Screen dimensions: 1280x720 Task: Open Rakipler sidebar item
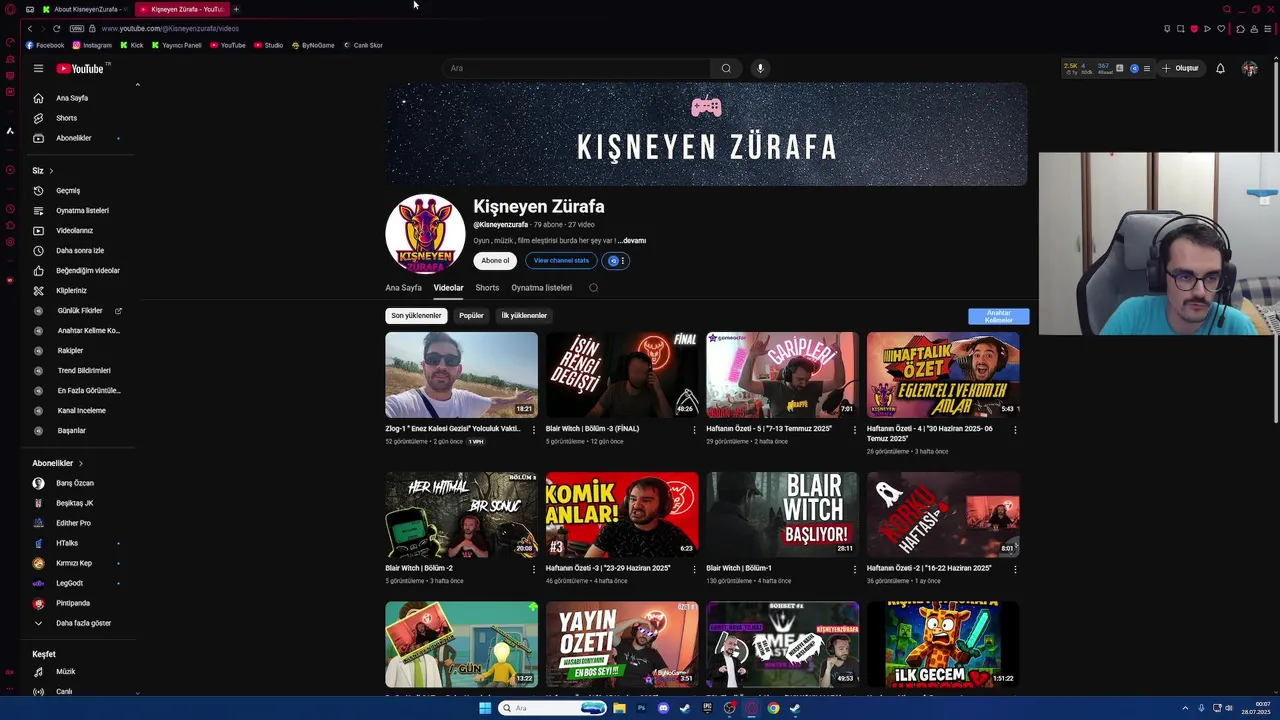[x=70, y=350]
